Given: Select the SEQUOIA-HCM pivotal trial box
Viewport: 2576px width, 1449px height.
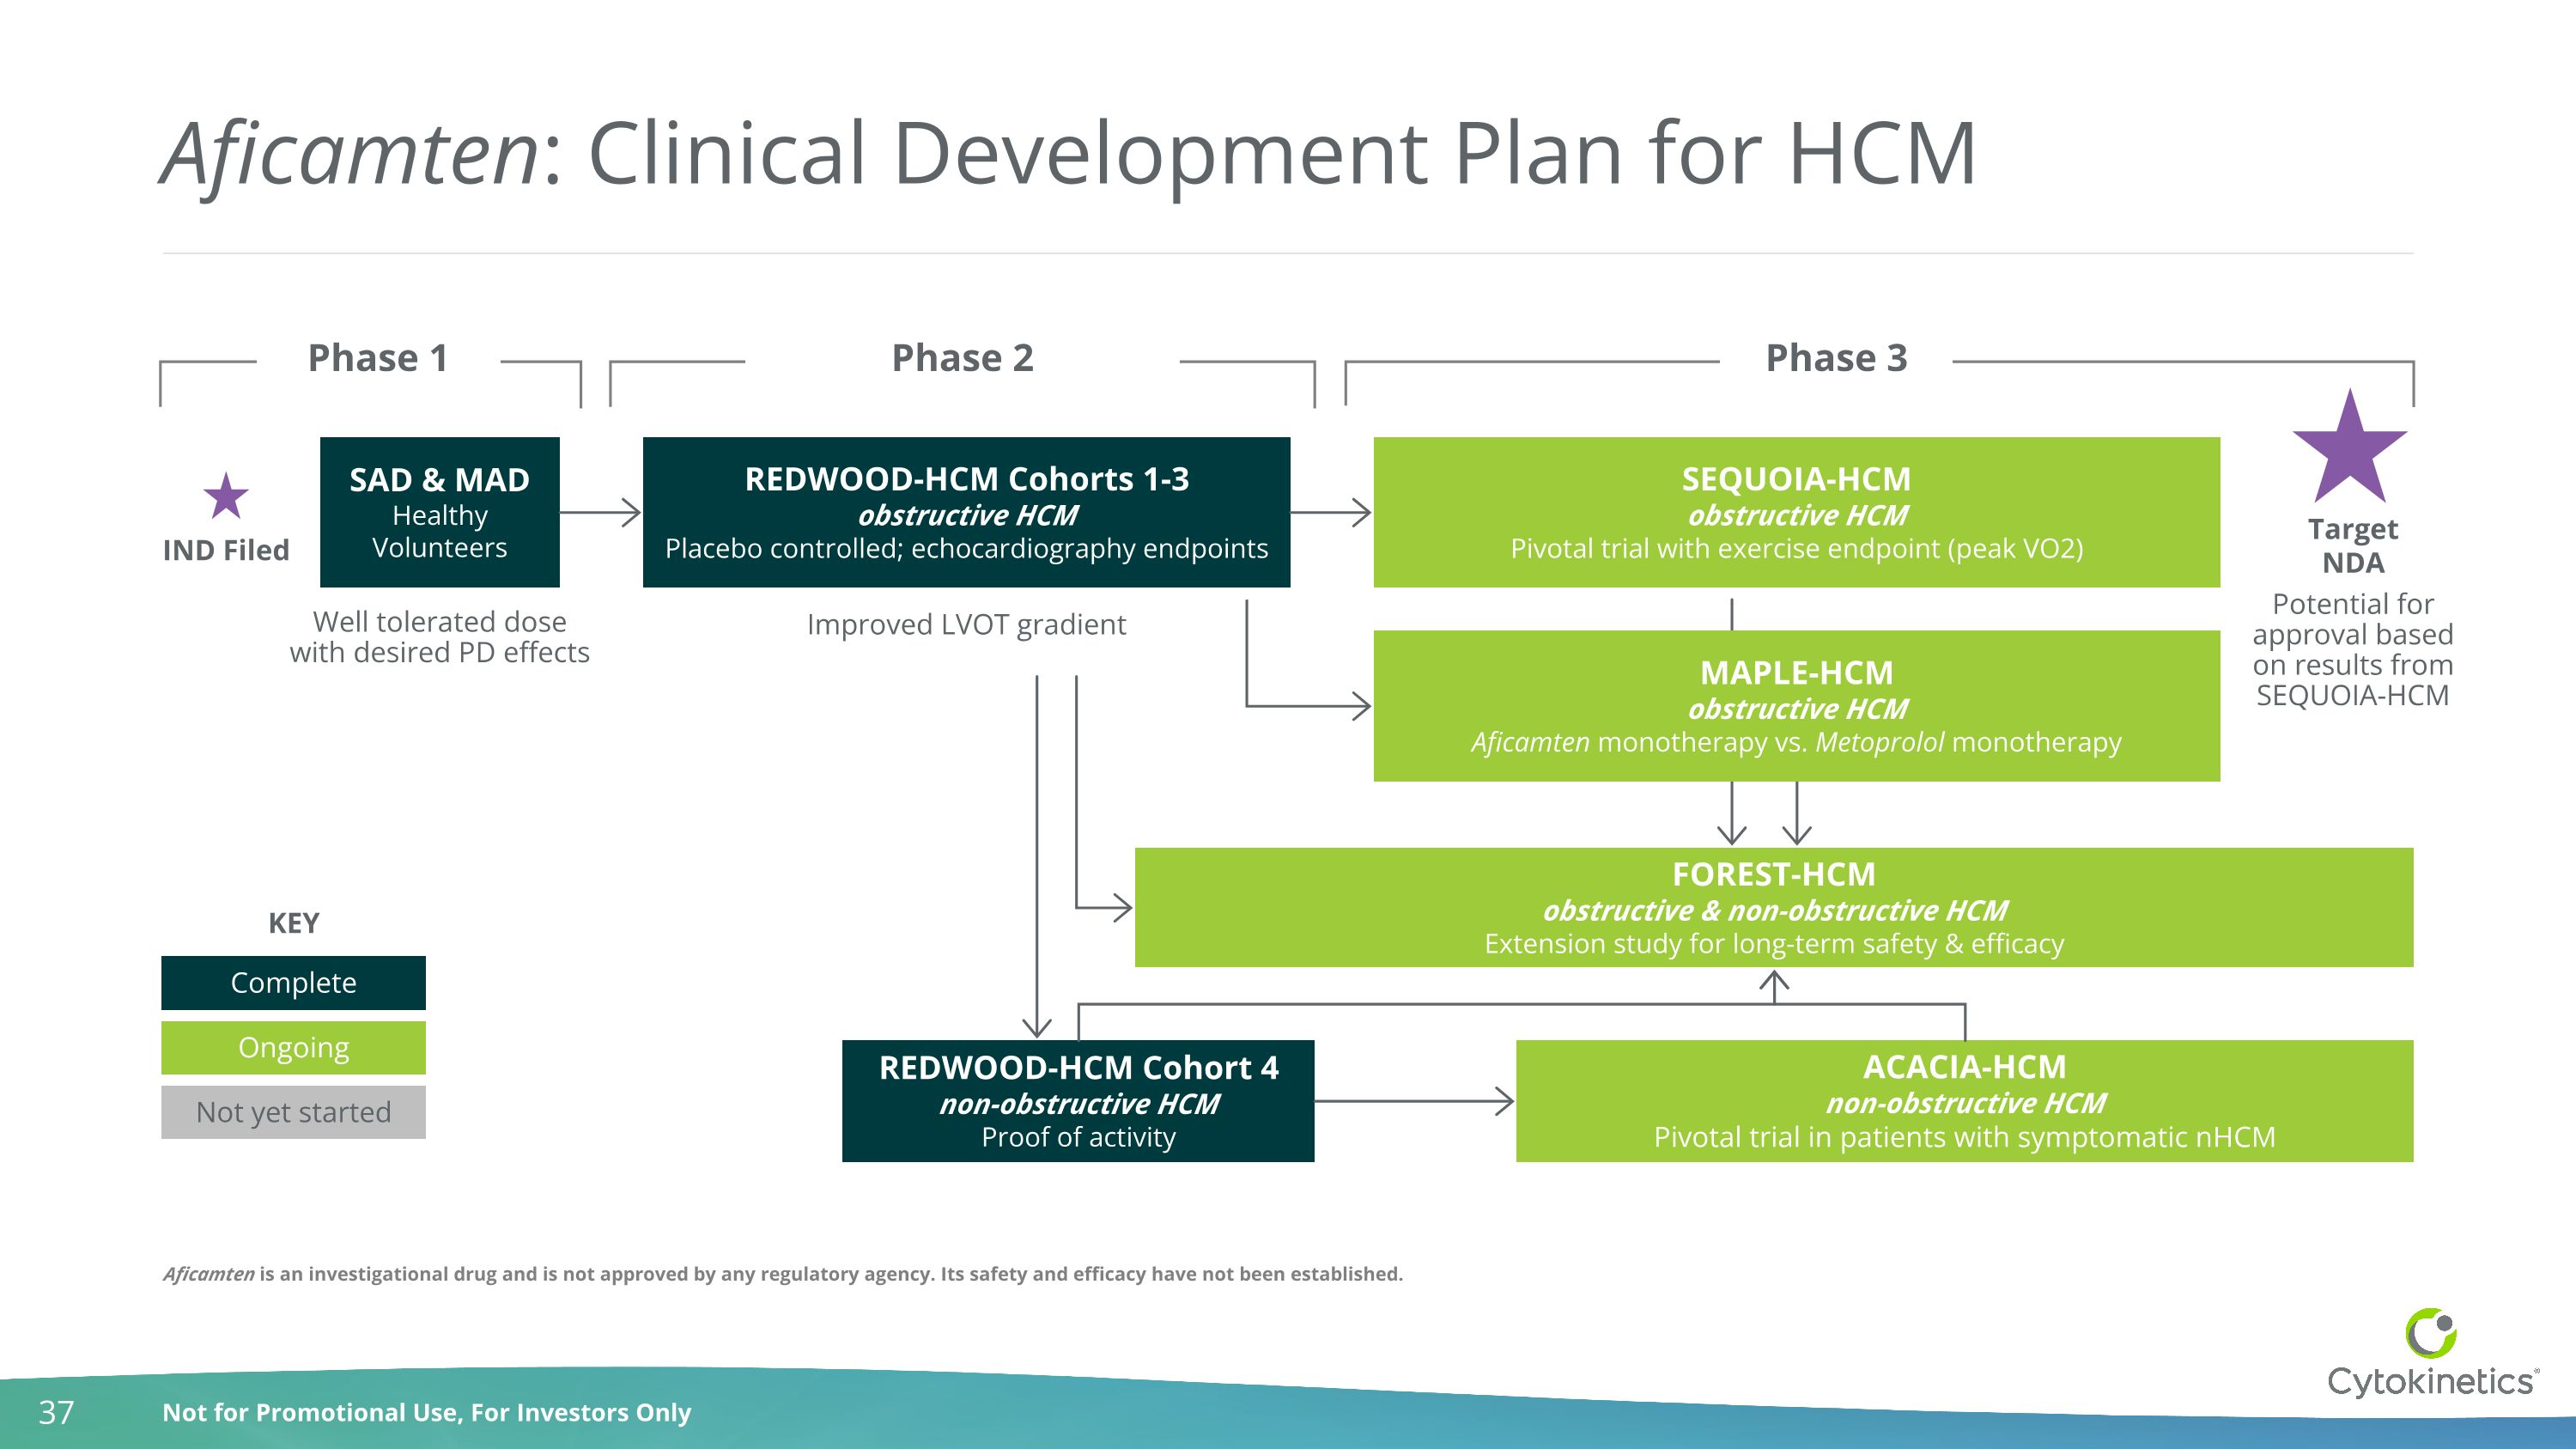Looking at the screenshot, I should tap(1796, 512).
